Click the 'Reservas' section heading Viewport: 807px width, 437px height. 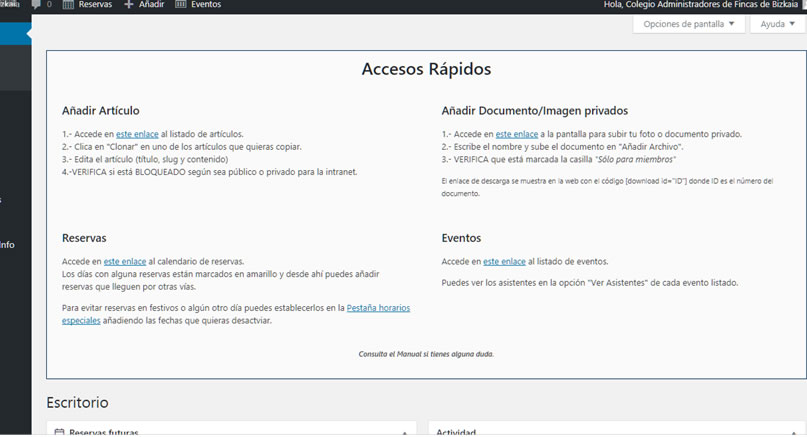pyautogui.click(x=84, y=238)
